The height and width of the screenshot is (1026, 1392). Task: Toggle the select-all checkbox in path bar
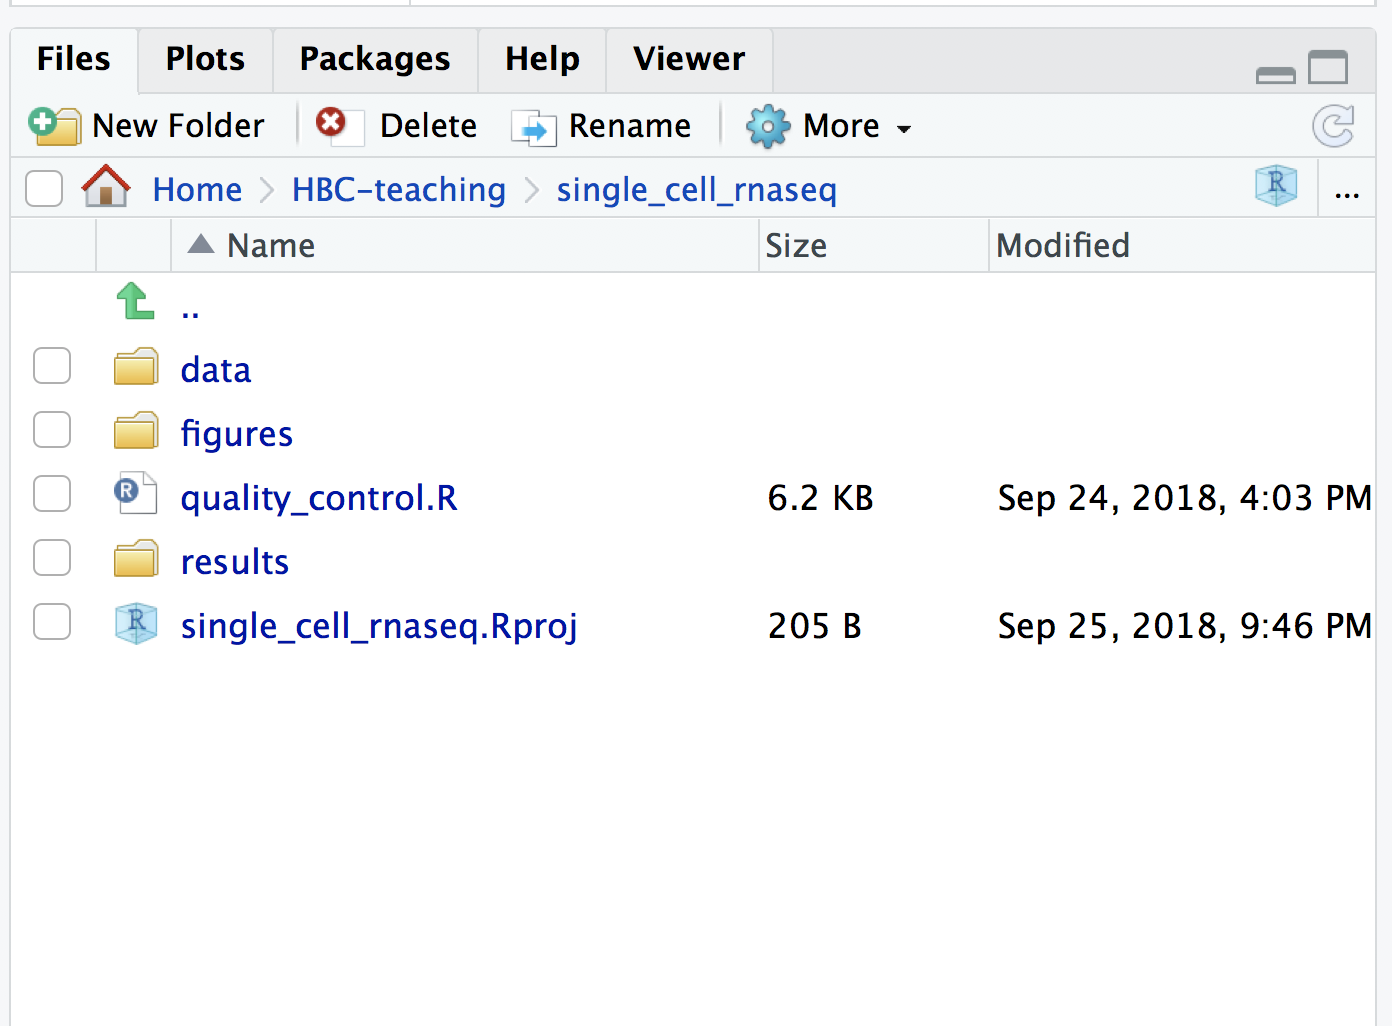tap(44, 188)
